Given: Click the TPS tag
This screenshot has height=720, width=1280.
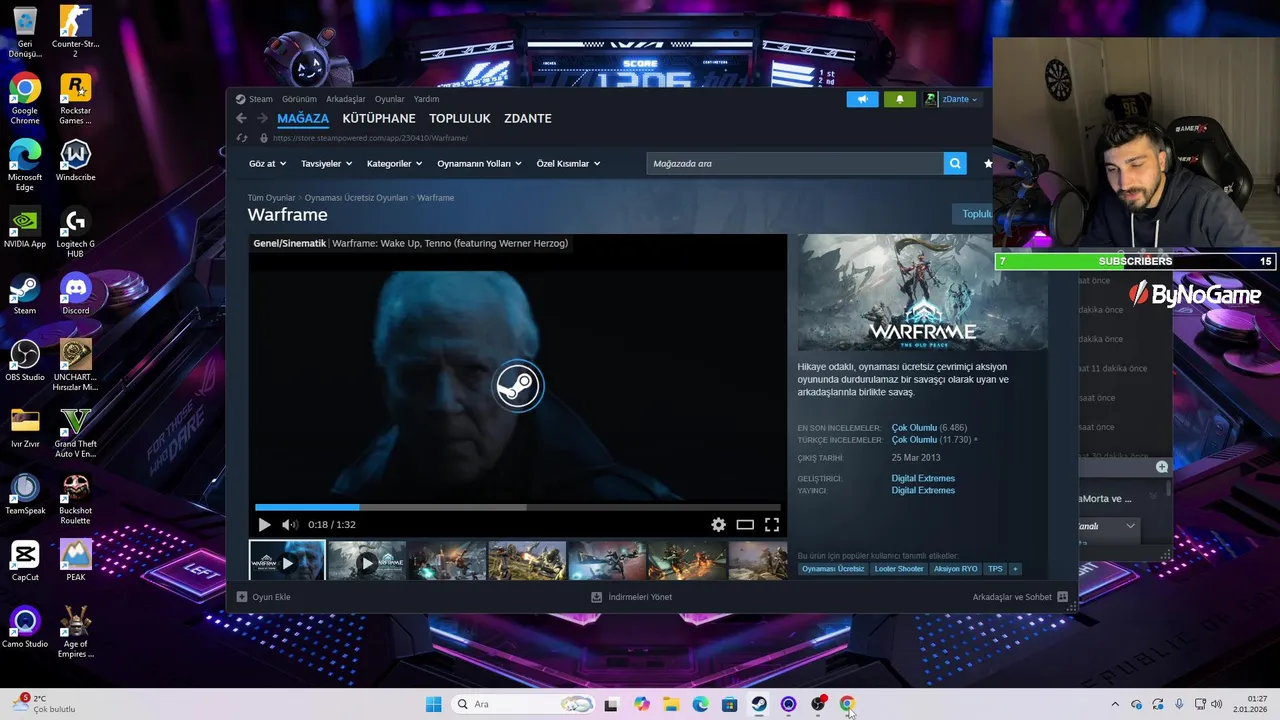Looking at the screenshot, I should pyautogui.click(x=995, y=569).
